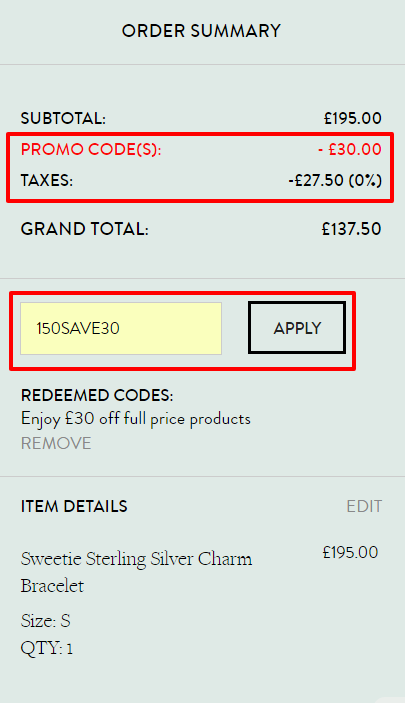Click the APPLY promo code button

tap(297, 328)
